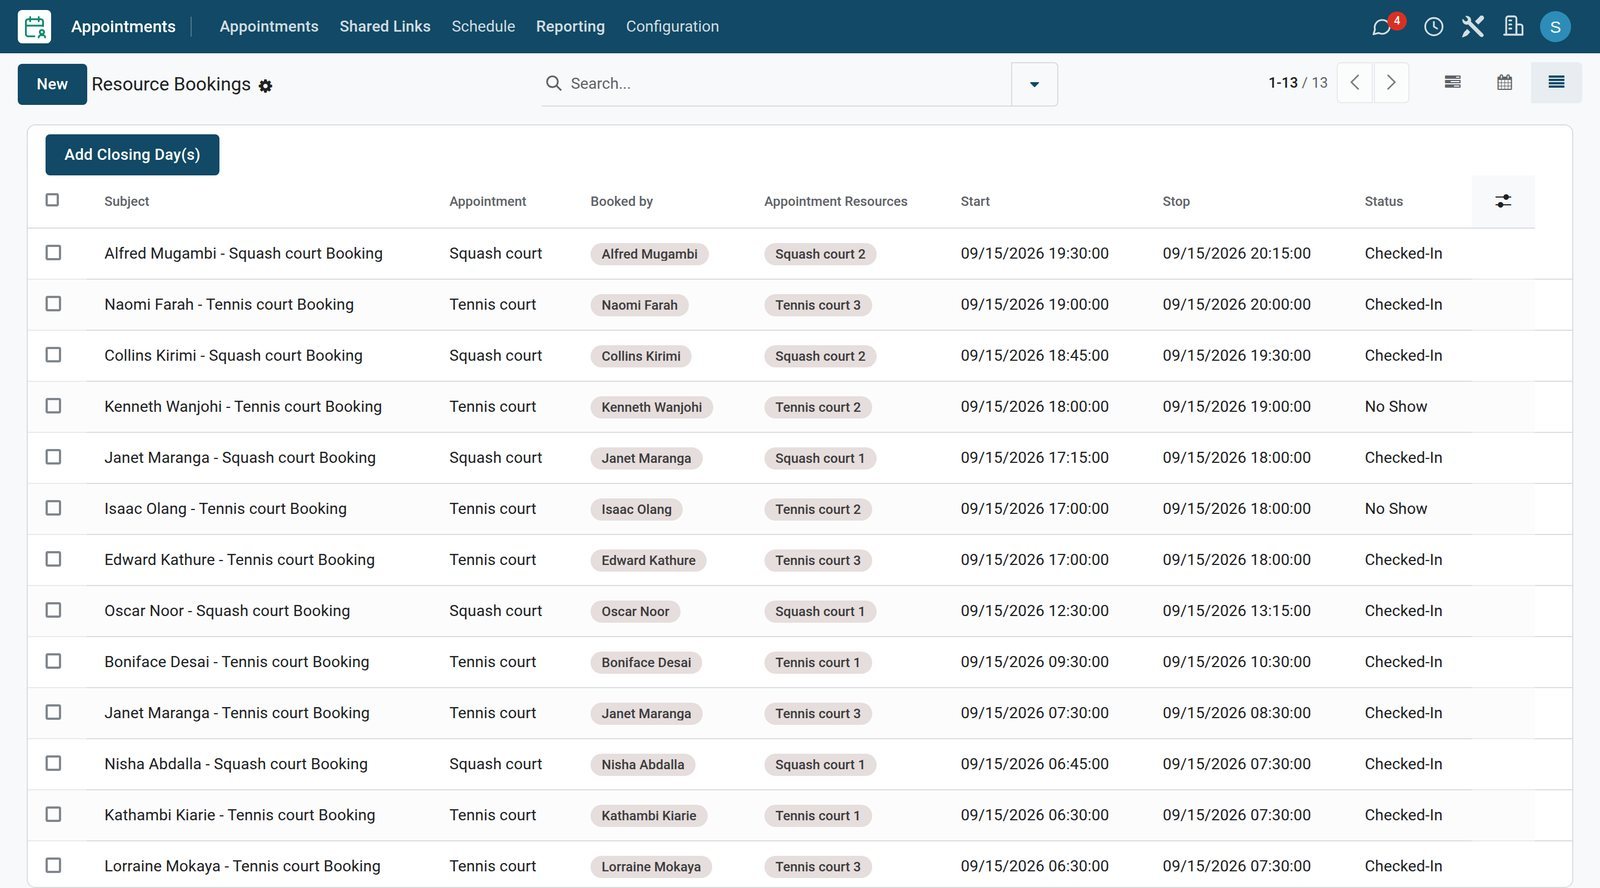1600x888 pixels.
Task: Tick the Lorraine Mokaya booking checkbox
Action: point(53,865)
